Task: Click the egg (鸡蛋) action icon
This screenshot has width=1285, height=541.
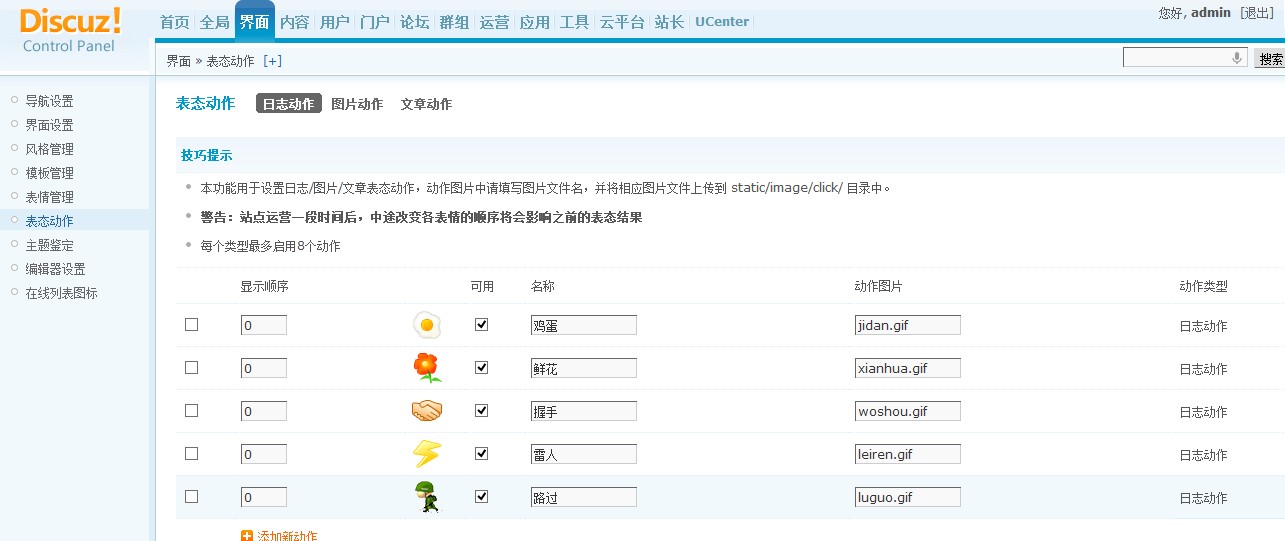Action: 427,325
